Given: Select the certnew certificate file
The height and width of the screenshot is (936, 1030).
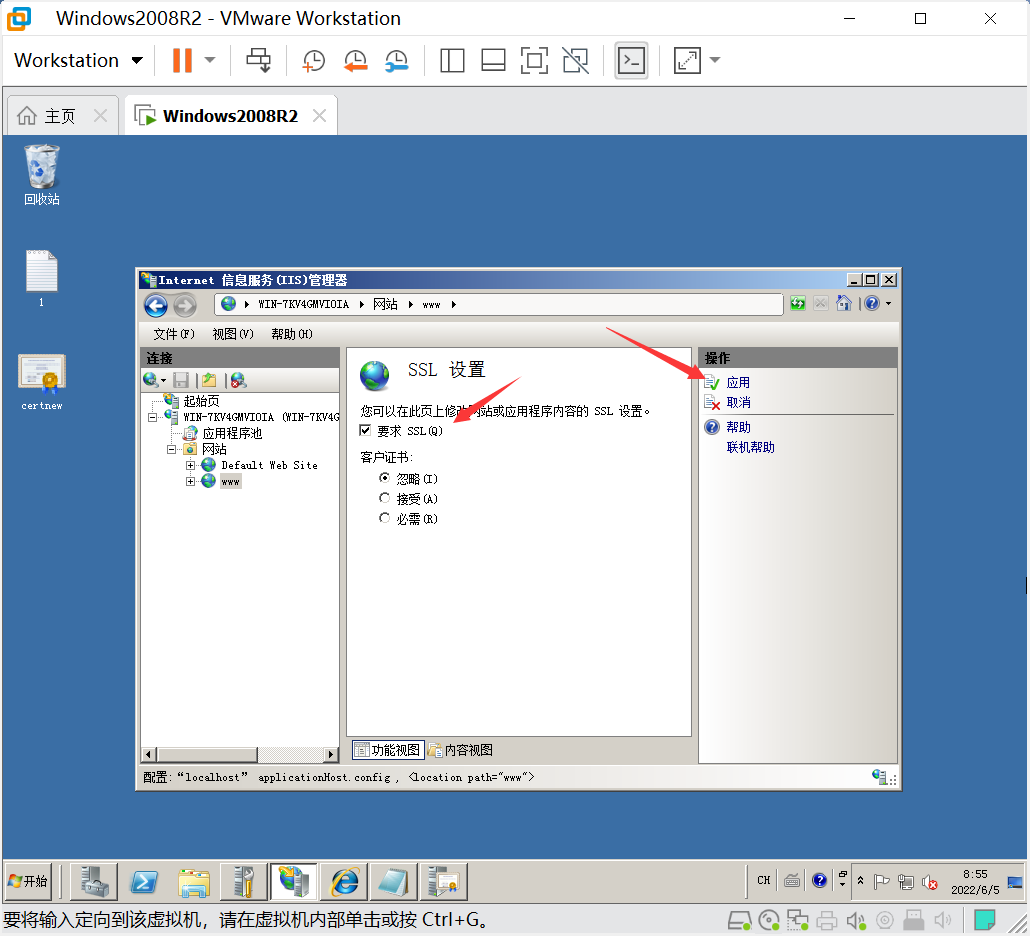Looking at the screenshot, I should (x=41, y=382).
